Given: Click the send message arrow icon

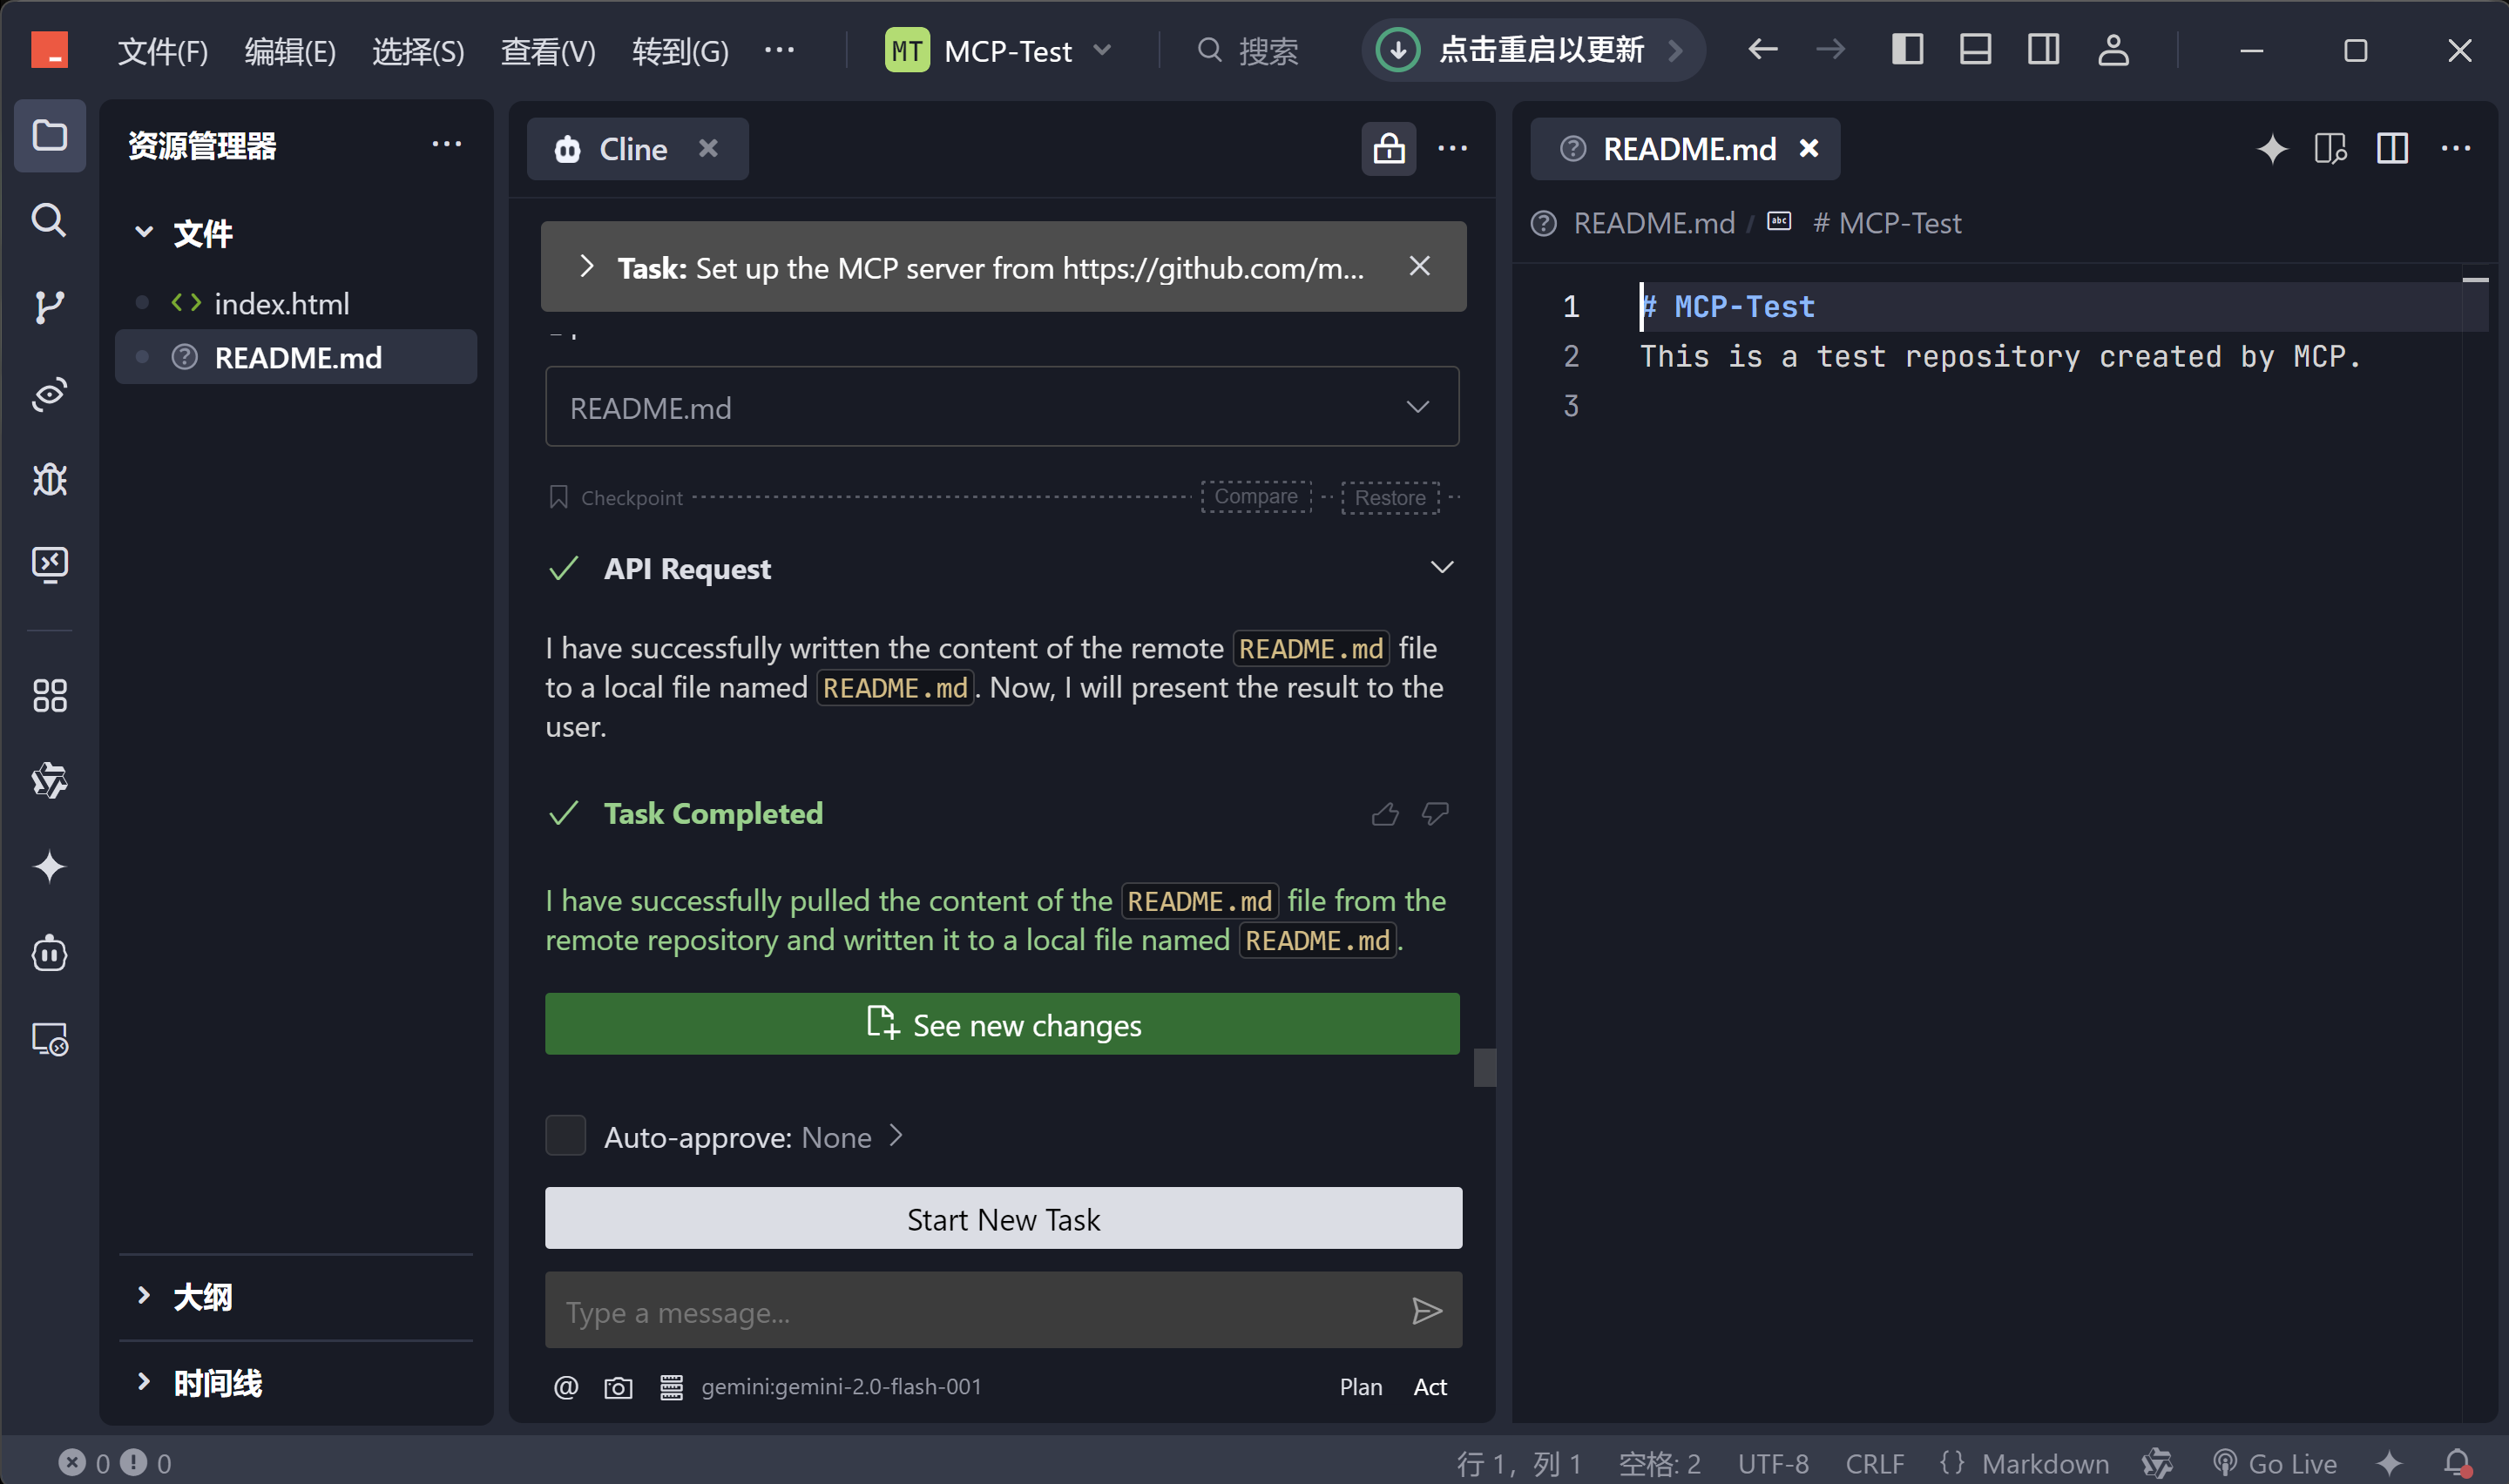Looking at the screenshot, I should [x=1426, y=1311].
